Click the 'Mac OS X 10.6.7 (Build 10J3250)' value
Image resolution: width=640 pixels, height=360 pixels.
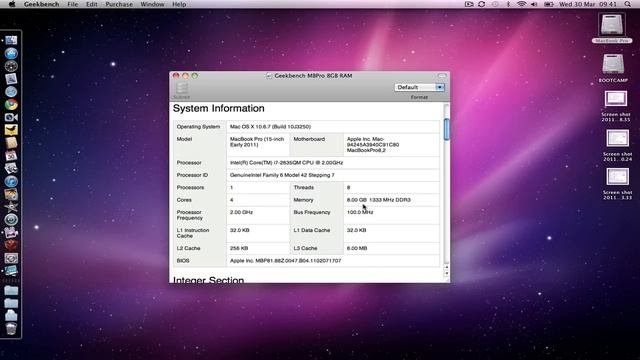[270, 127]
